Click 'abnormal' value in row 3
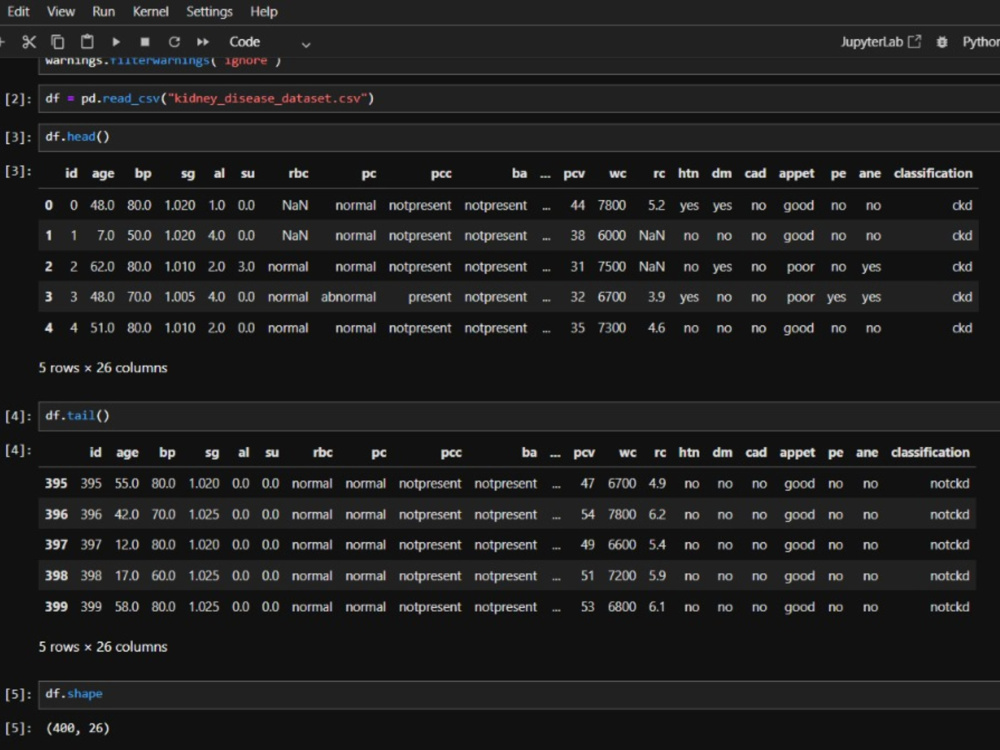This screenshot has height=750, width=1000. point(348,297)
